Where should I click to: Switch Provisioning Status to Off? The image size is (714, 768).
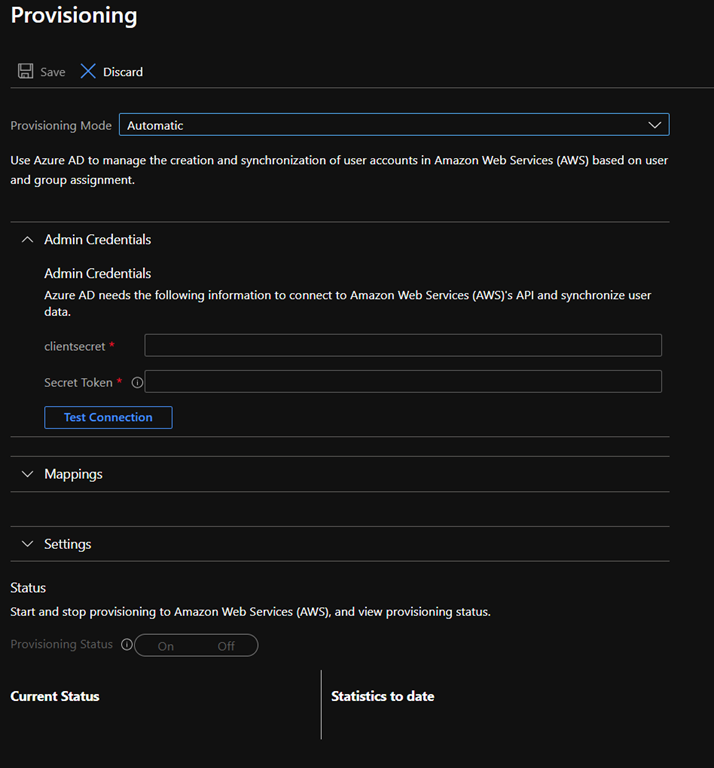(x=226, y=646)
